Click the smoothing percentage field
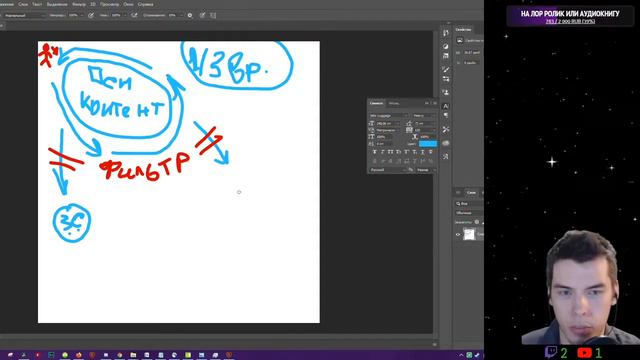This screenshot has width=640, height=360. [x=173, y=15]
